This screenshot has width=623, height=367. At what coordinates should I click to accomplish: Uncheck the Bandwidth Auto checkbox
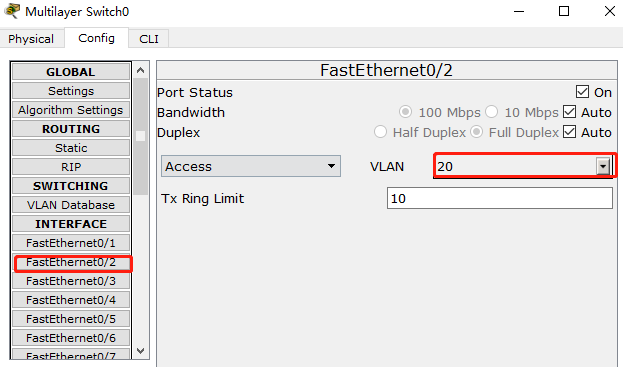569,112
